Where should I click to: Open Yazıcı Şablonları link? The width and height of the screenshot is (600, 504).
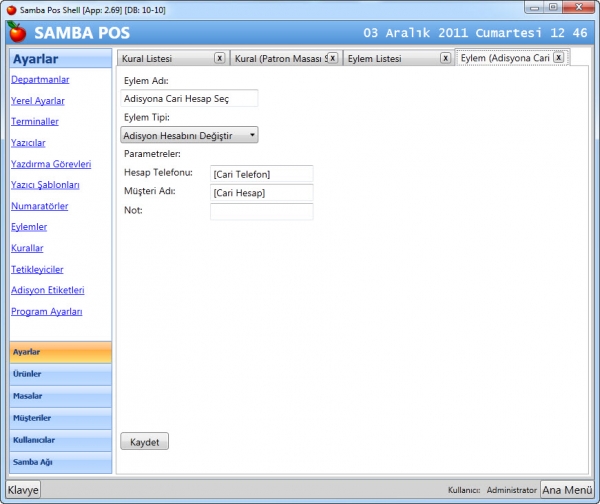pos(45,185)
